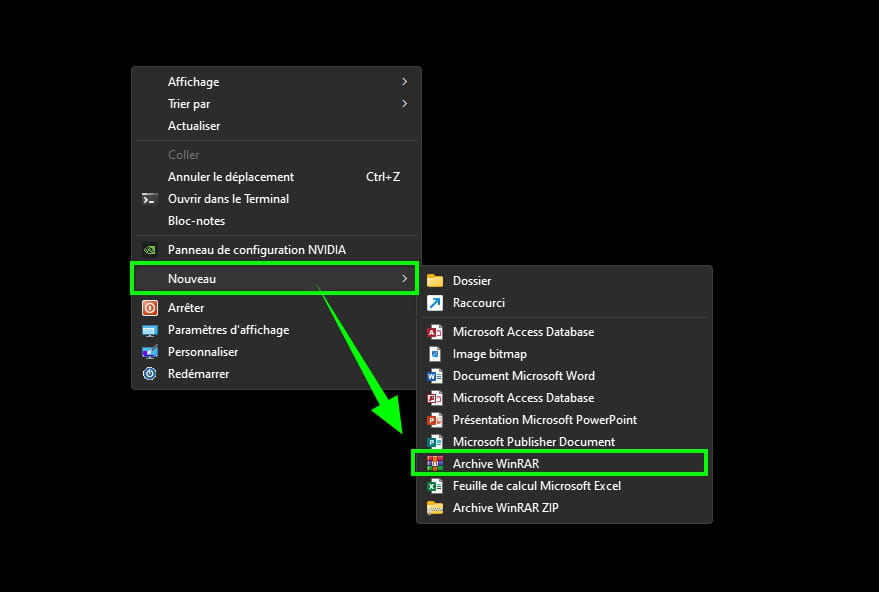Create a new Image bitmap

point(565,354)
